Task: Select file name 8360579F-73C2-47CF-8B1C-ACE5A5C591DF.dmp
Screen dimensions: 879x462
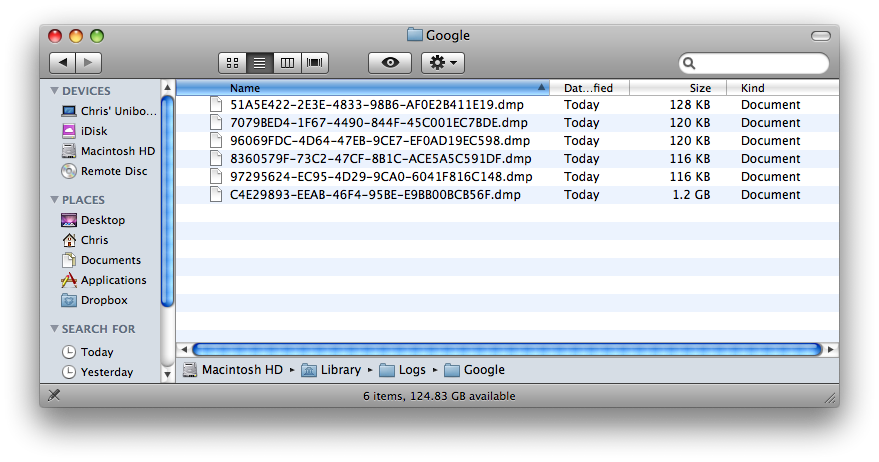Action: click(381, 159)
